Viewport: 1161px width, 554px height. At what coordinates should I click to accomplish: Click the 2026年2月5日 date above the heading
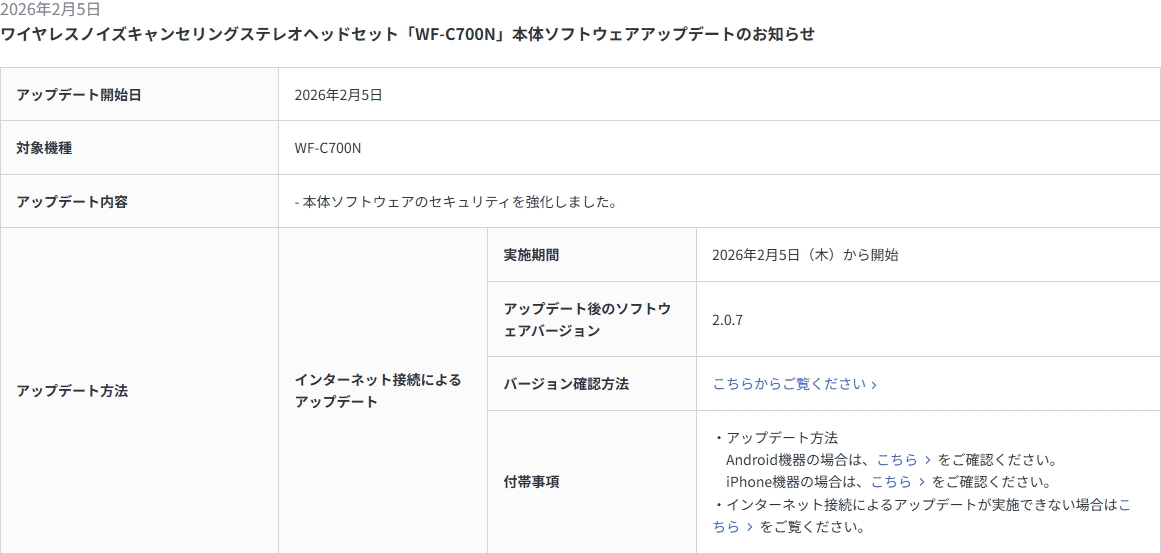(50, 10)
